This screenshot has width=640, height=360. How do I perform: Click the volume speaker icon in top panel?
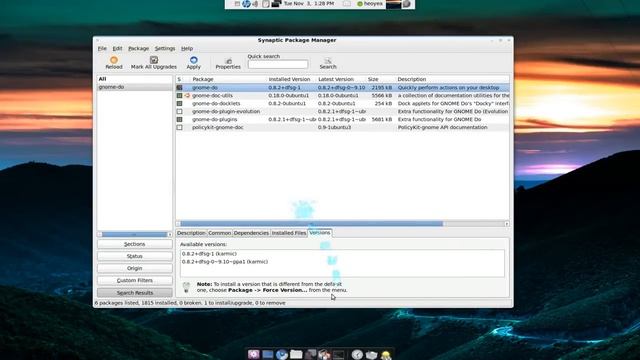pos(256,4)
